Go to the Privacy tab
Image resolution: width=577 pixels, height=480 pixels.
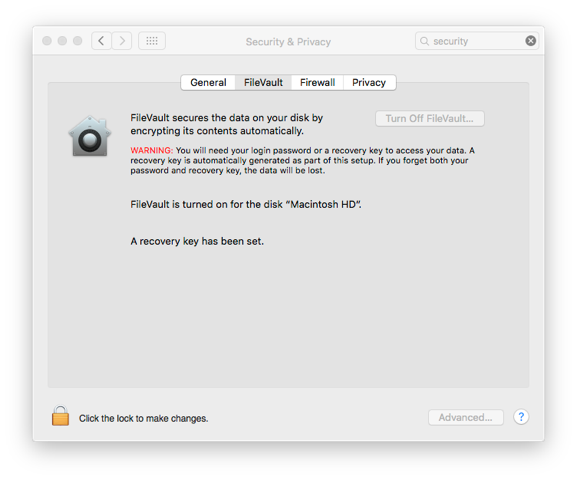click(369, 82)
